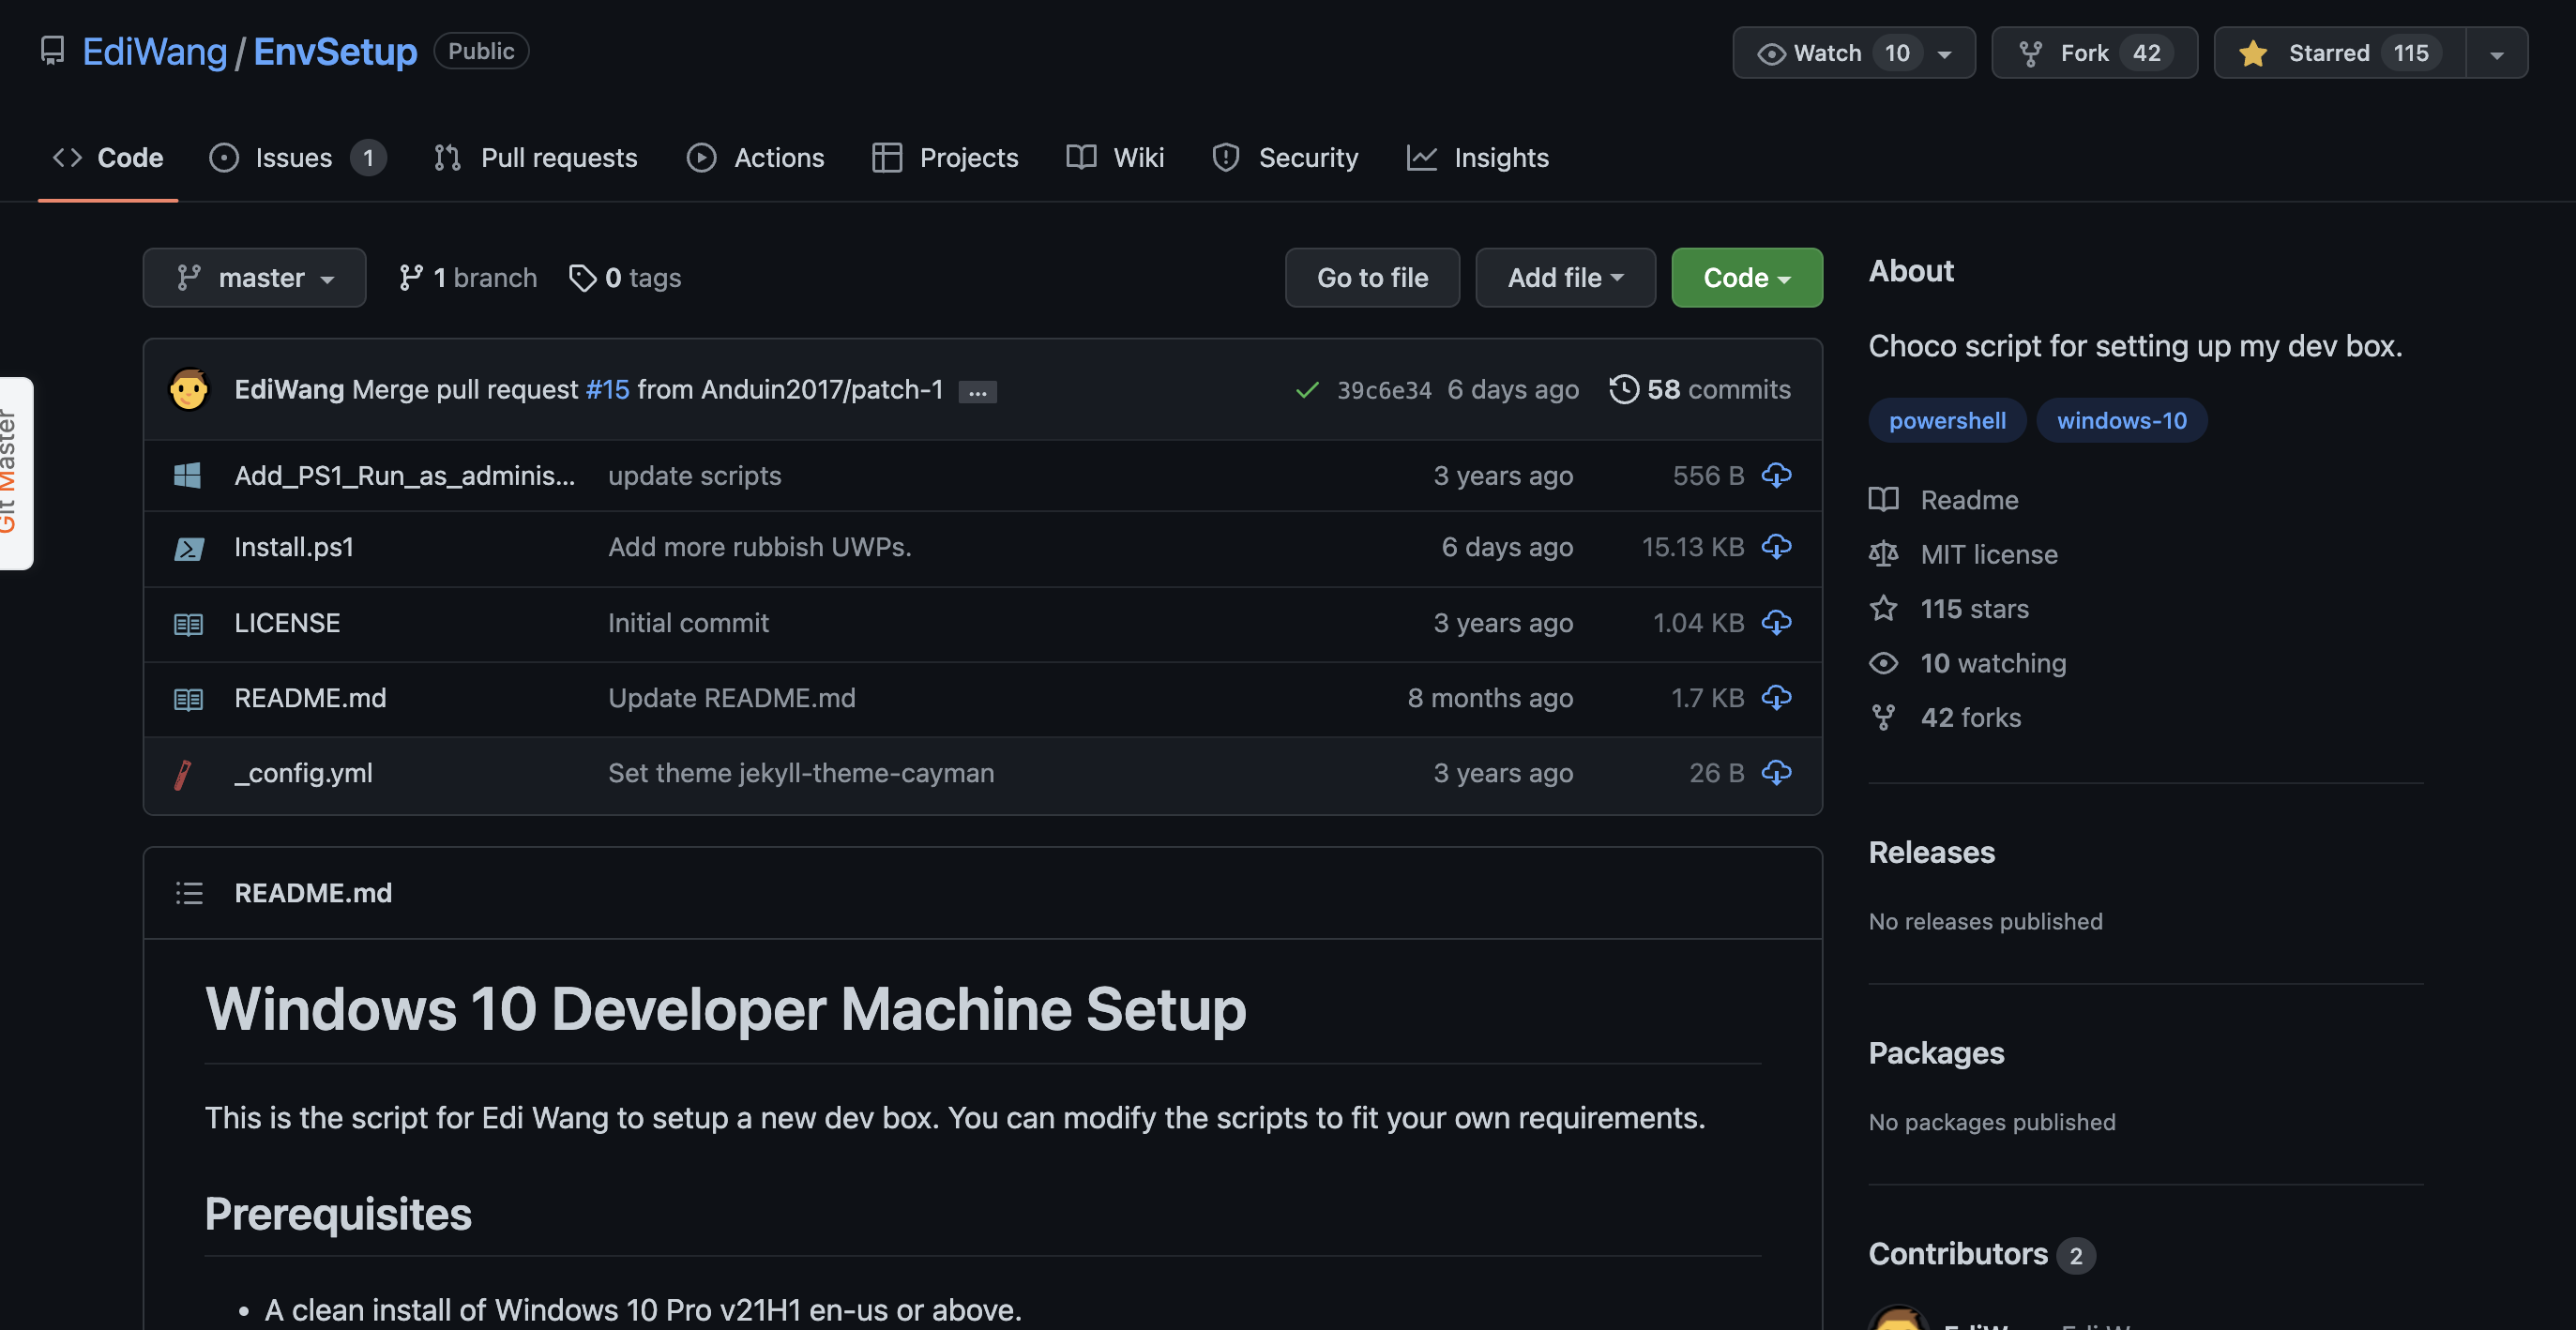Switch to the Pull requests tab

coord(535,157)
